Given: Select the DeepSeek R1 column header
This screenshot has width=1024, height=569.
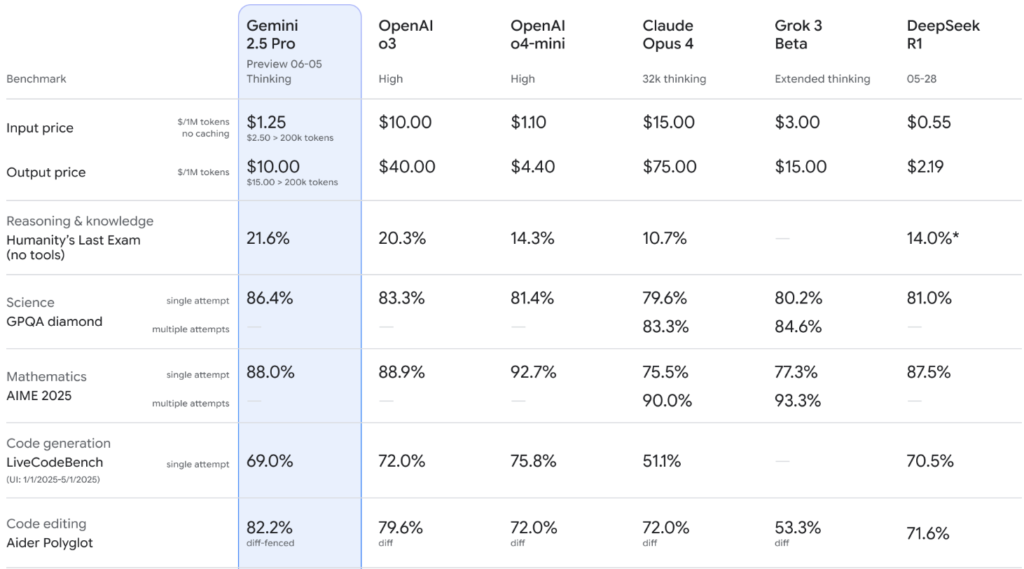Looking at the screenshot, I should [943, 35].
